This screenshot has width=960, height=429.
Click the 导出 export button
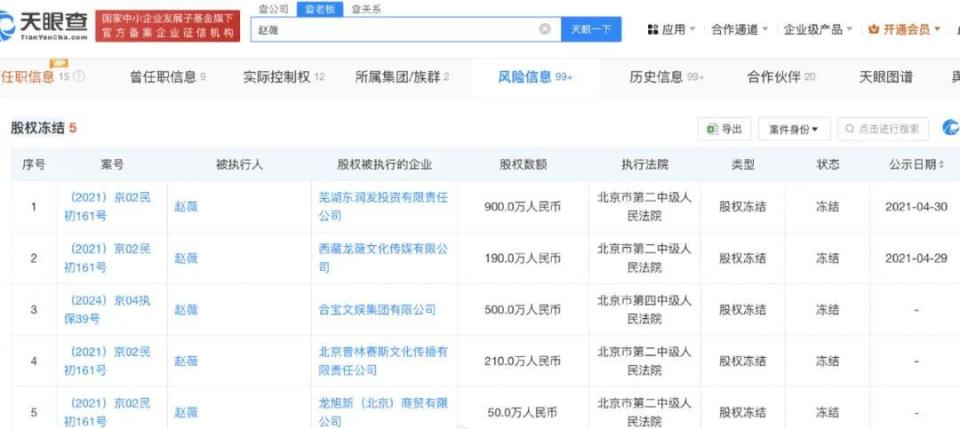pos(724,129)
